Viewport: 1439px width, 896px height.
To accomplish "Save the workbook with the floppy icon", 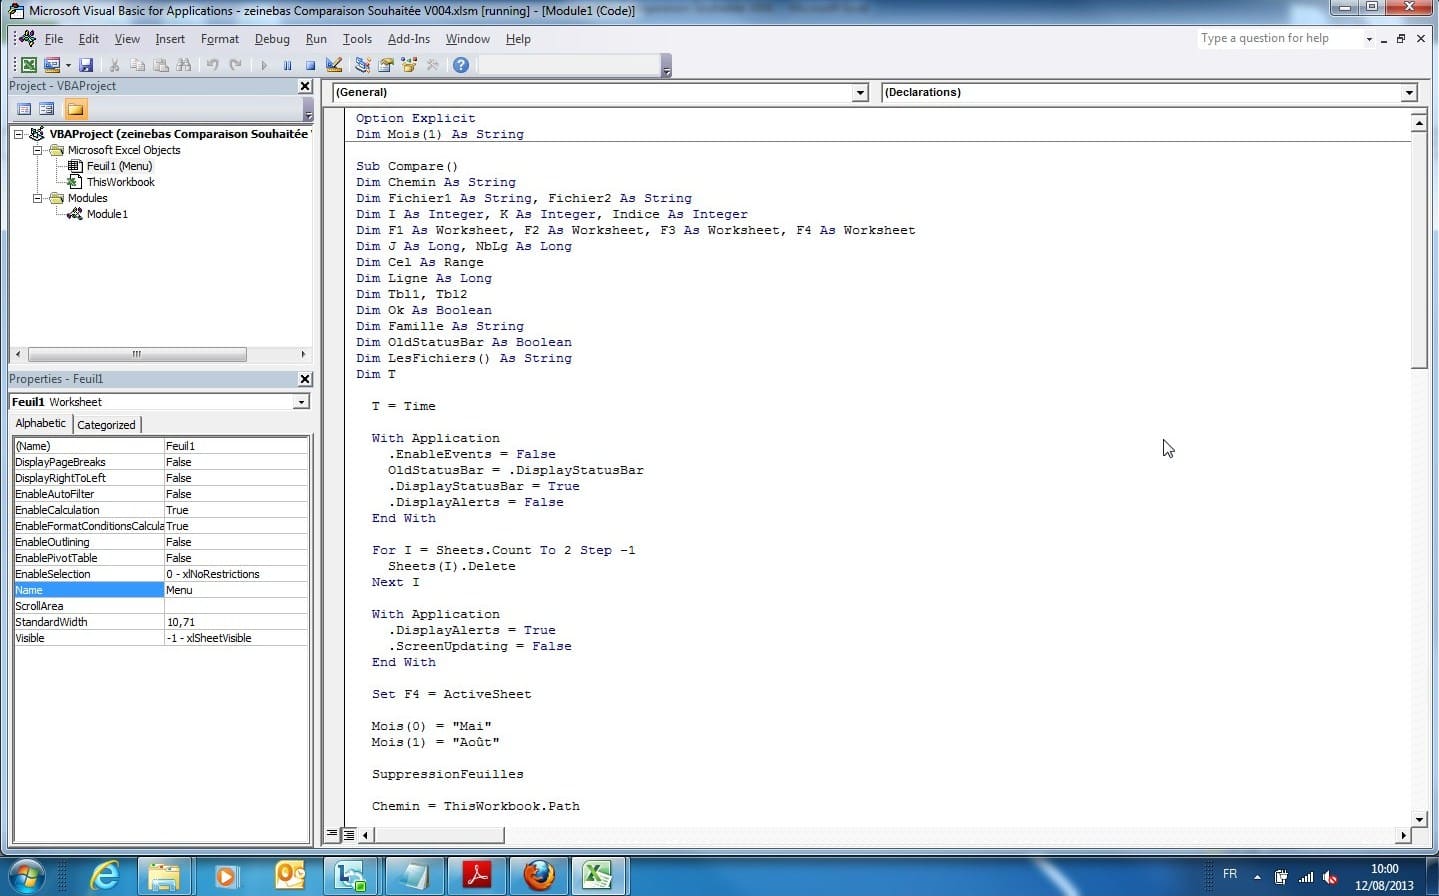I will pos(86,65).
